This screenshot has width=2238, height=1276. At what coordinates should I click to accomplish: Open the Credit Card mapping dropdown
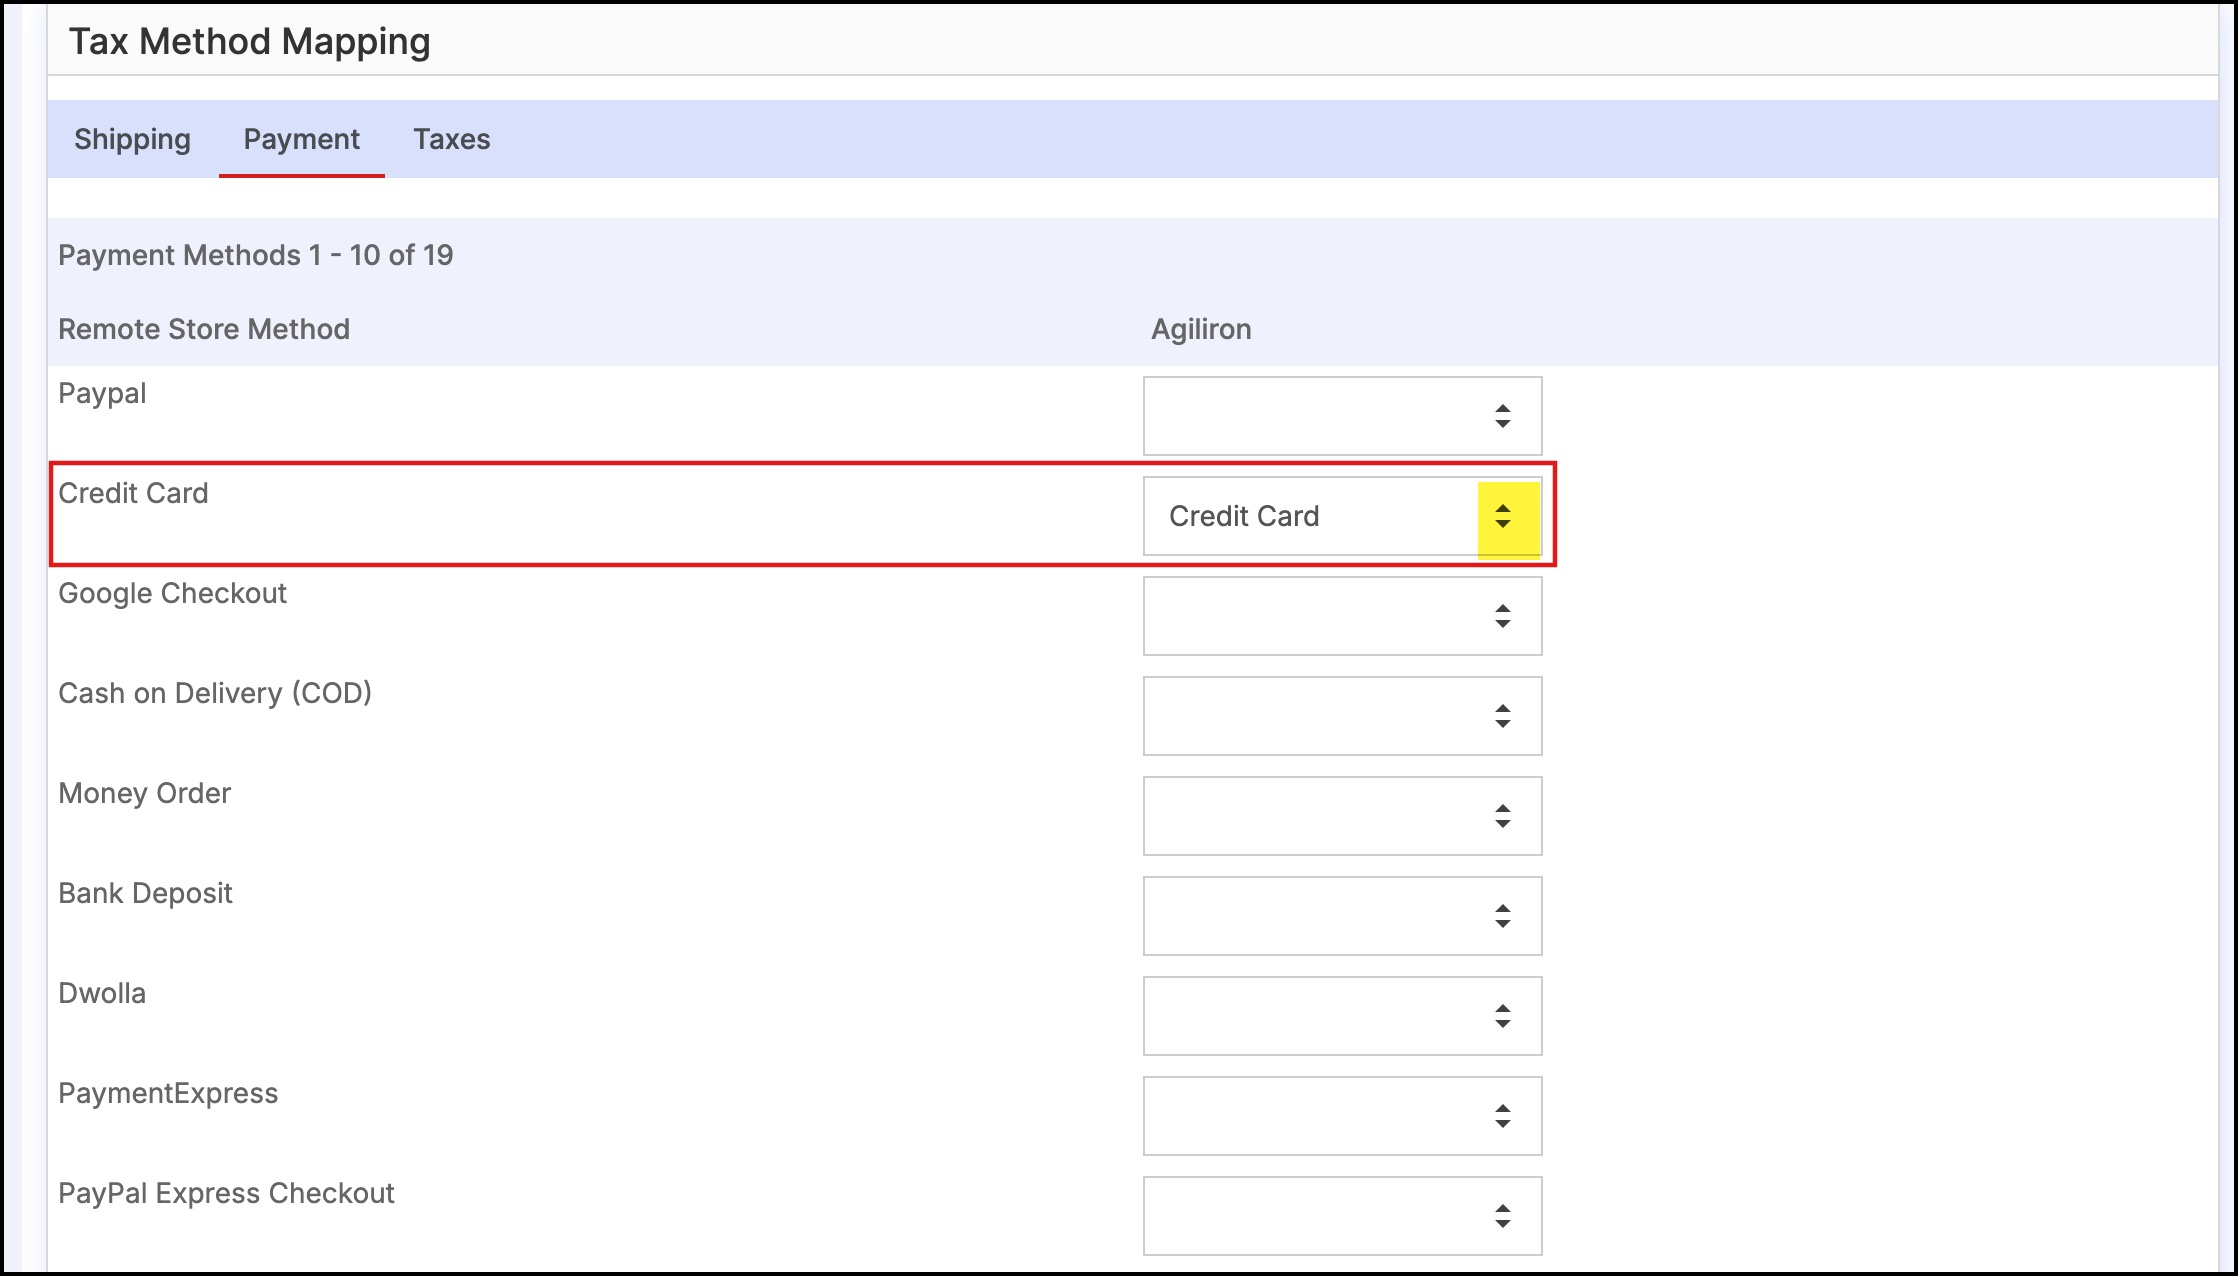click(x=1342, y=516)
